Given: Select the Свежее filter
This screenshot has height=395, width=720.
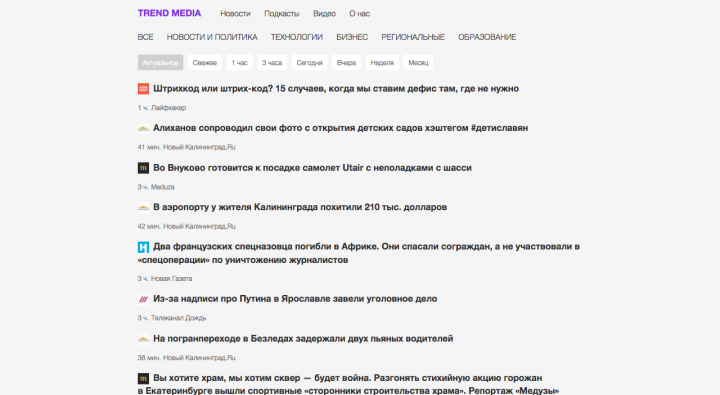Looking at the screenshot, I should coord(205,62).
